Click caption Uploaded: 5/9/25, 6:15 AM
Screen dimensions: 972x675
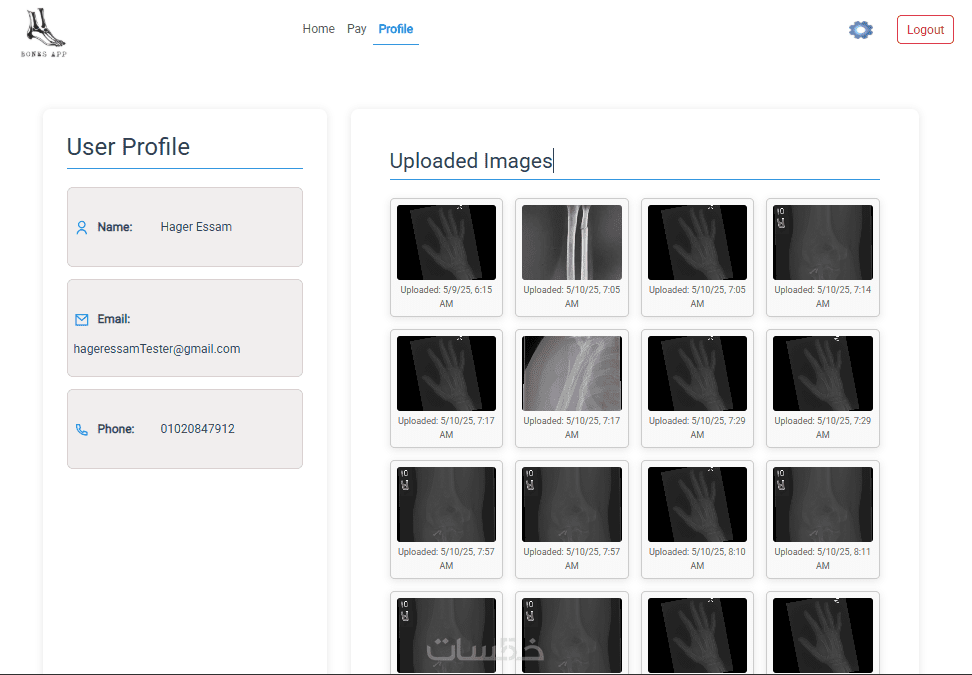(x=446, y=296)
